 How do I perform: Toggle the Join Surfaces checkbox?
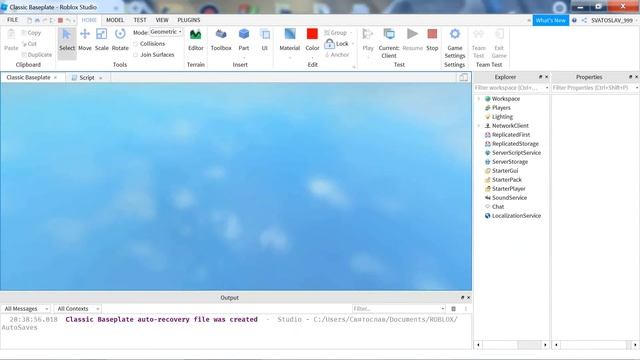pos(136,55)
